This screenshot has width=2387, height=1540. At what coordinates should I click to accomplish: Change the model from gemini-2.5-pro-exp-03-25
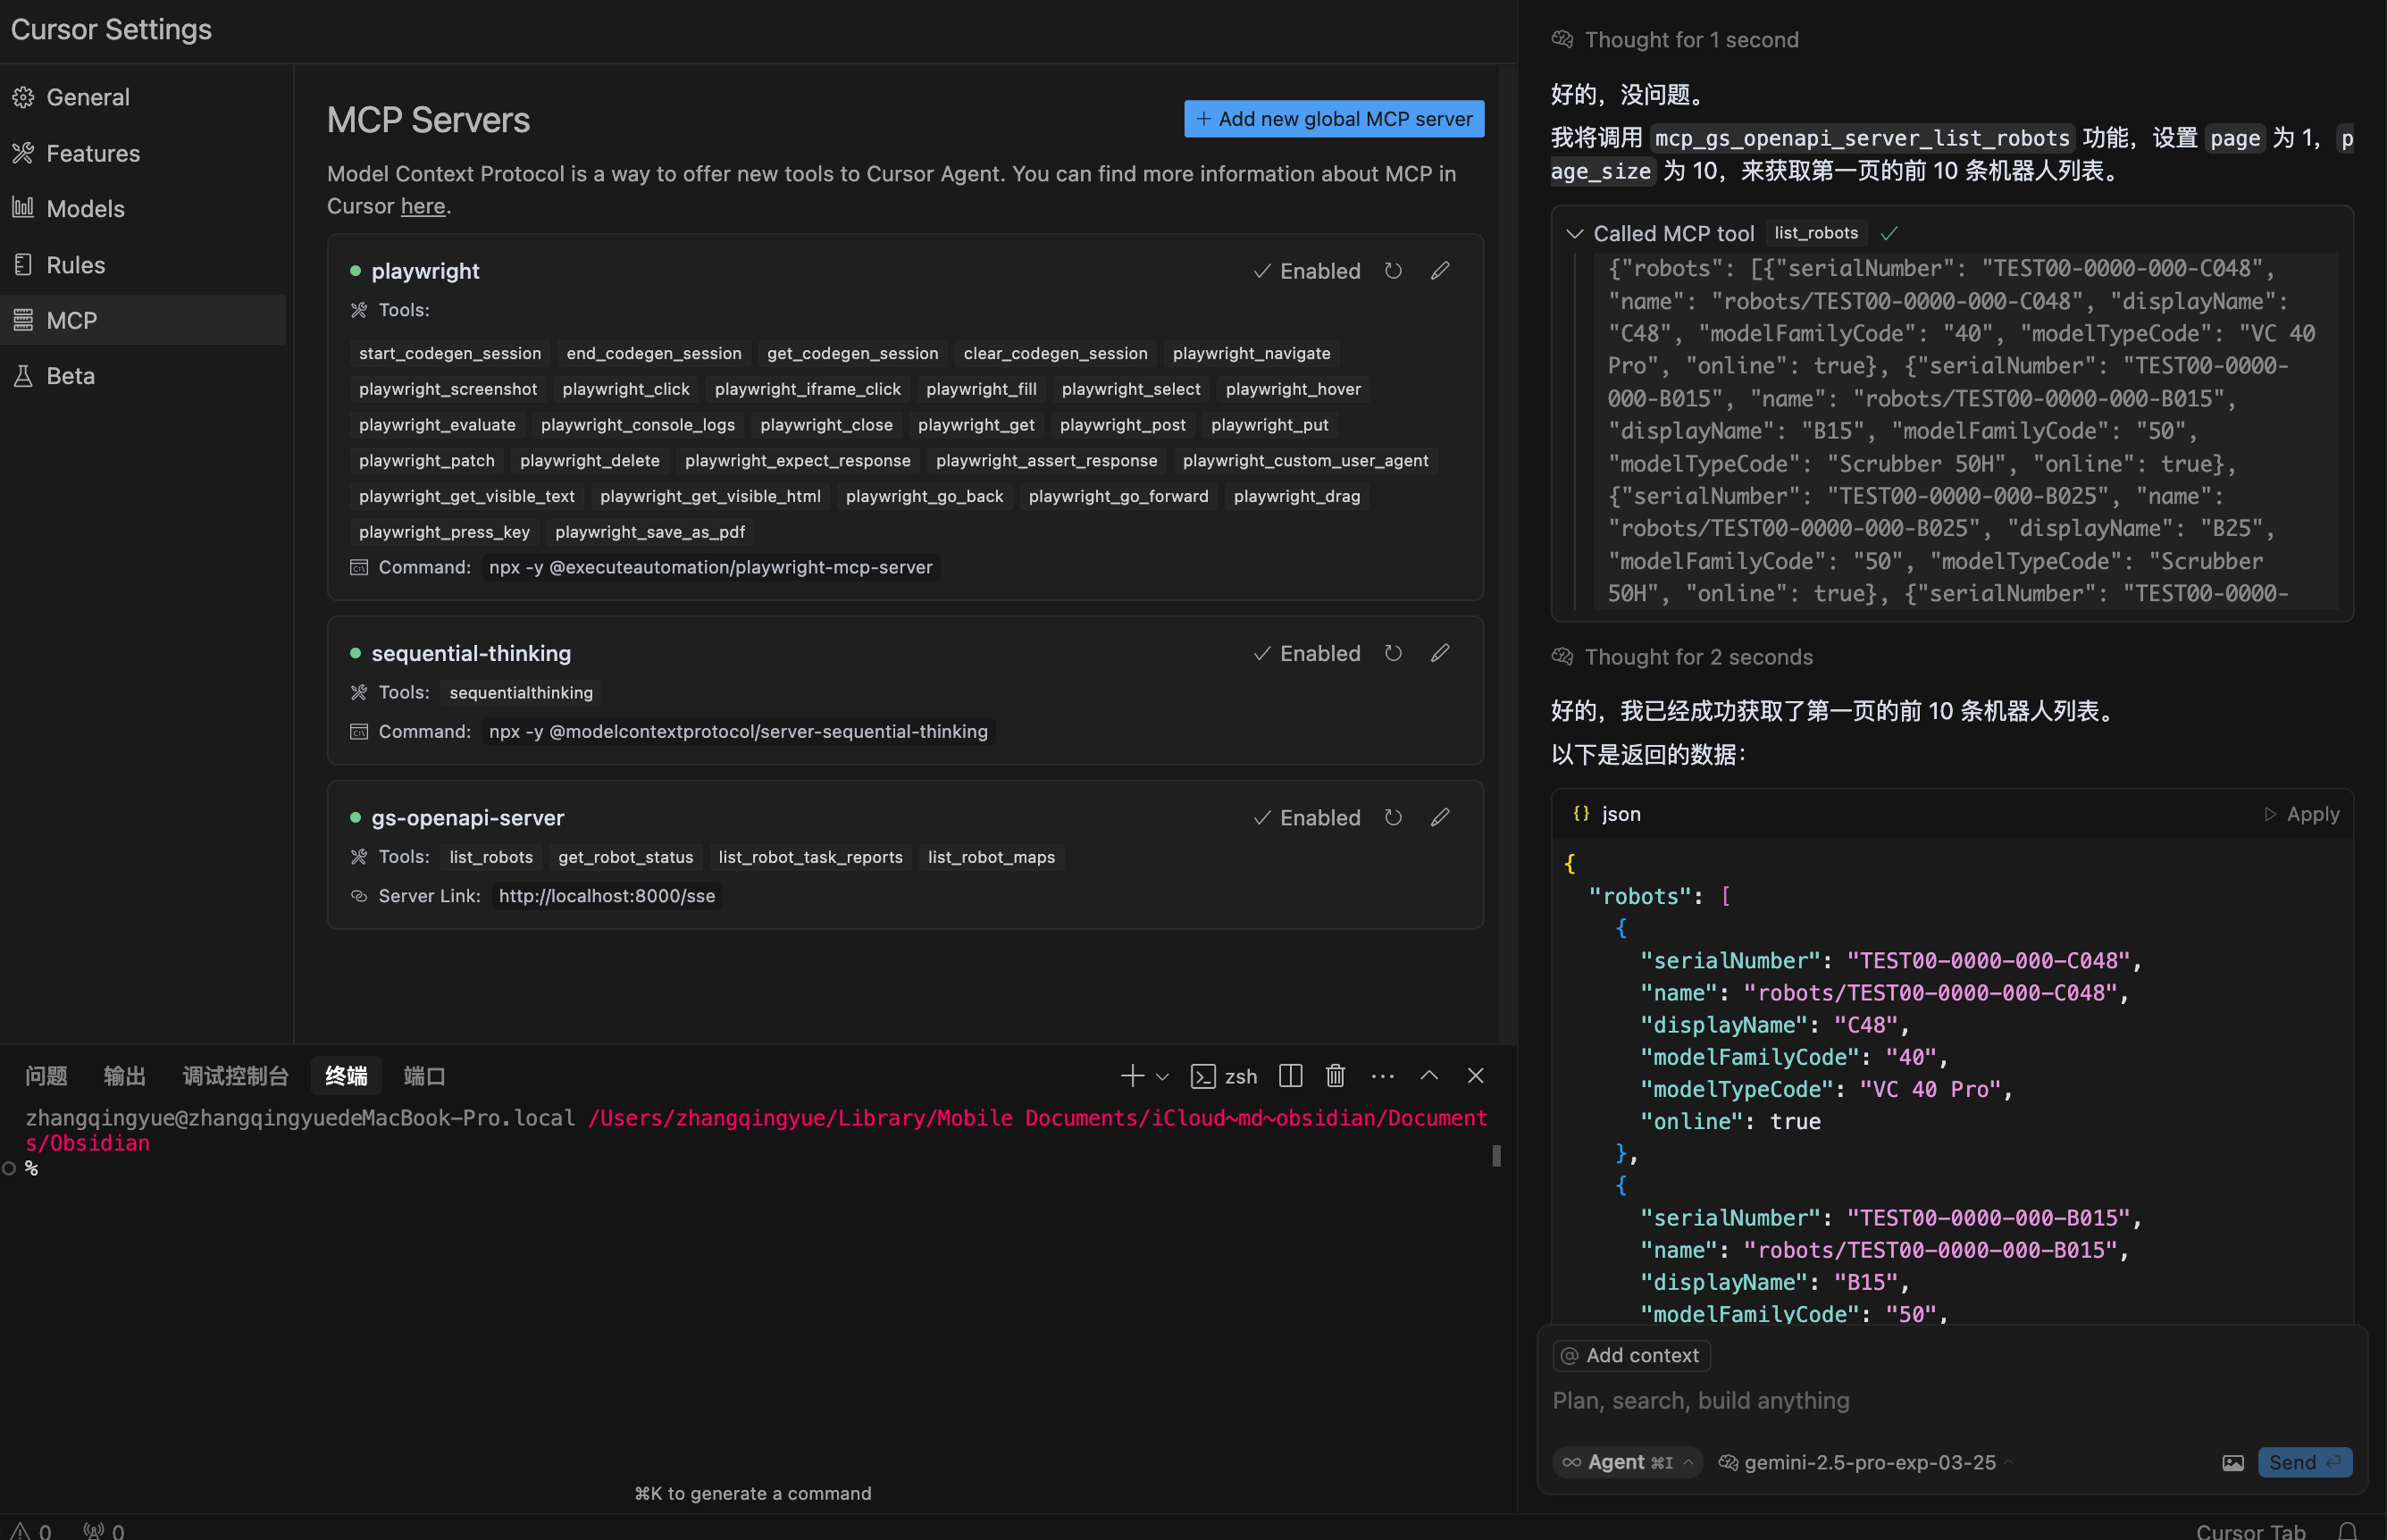point(1862,1462)
